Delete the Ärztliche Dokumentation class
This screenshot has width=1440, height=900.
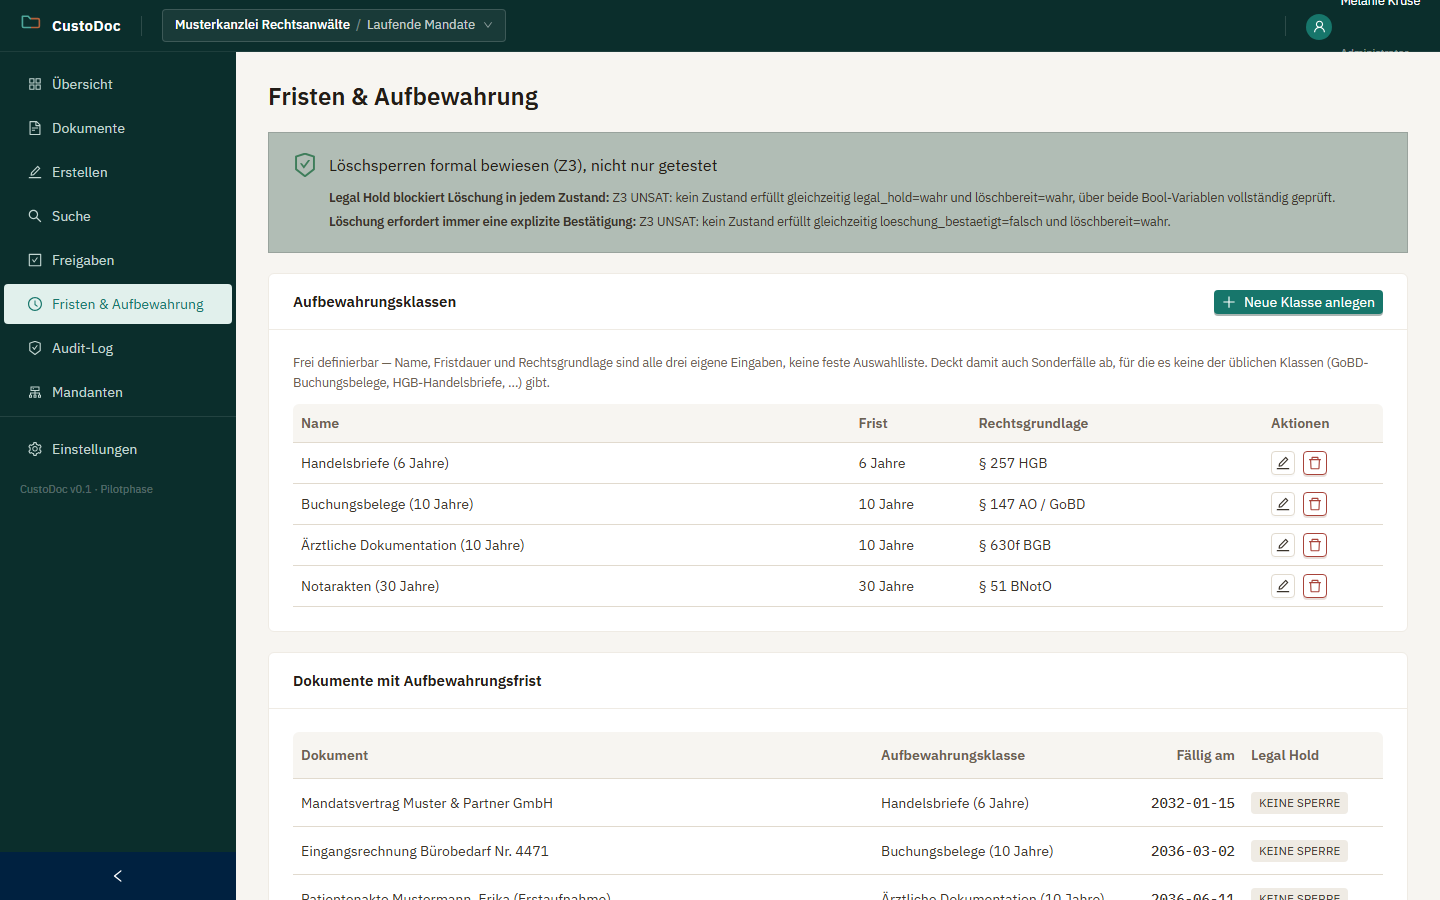[x=1315, y=545]
